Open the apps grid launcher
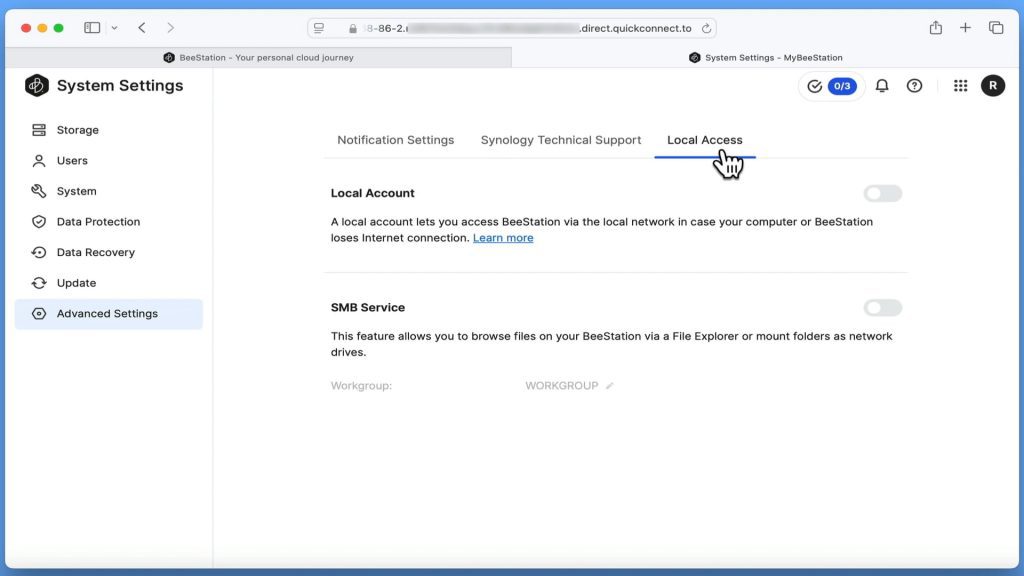The width and height of the screenshot is (1024, 576). point(960,86)
